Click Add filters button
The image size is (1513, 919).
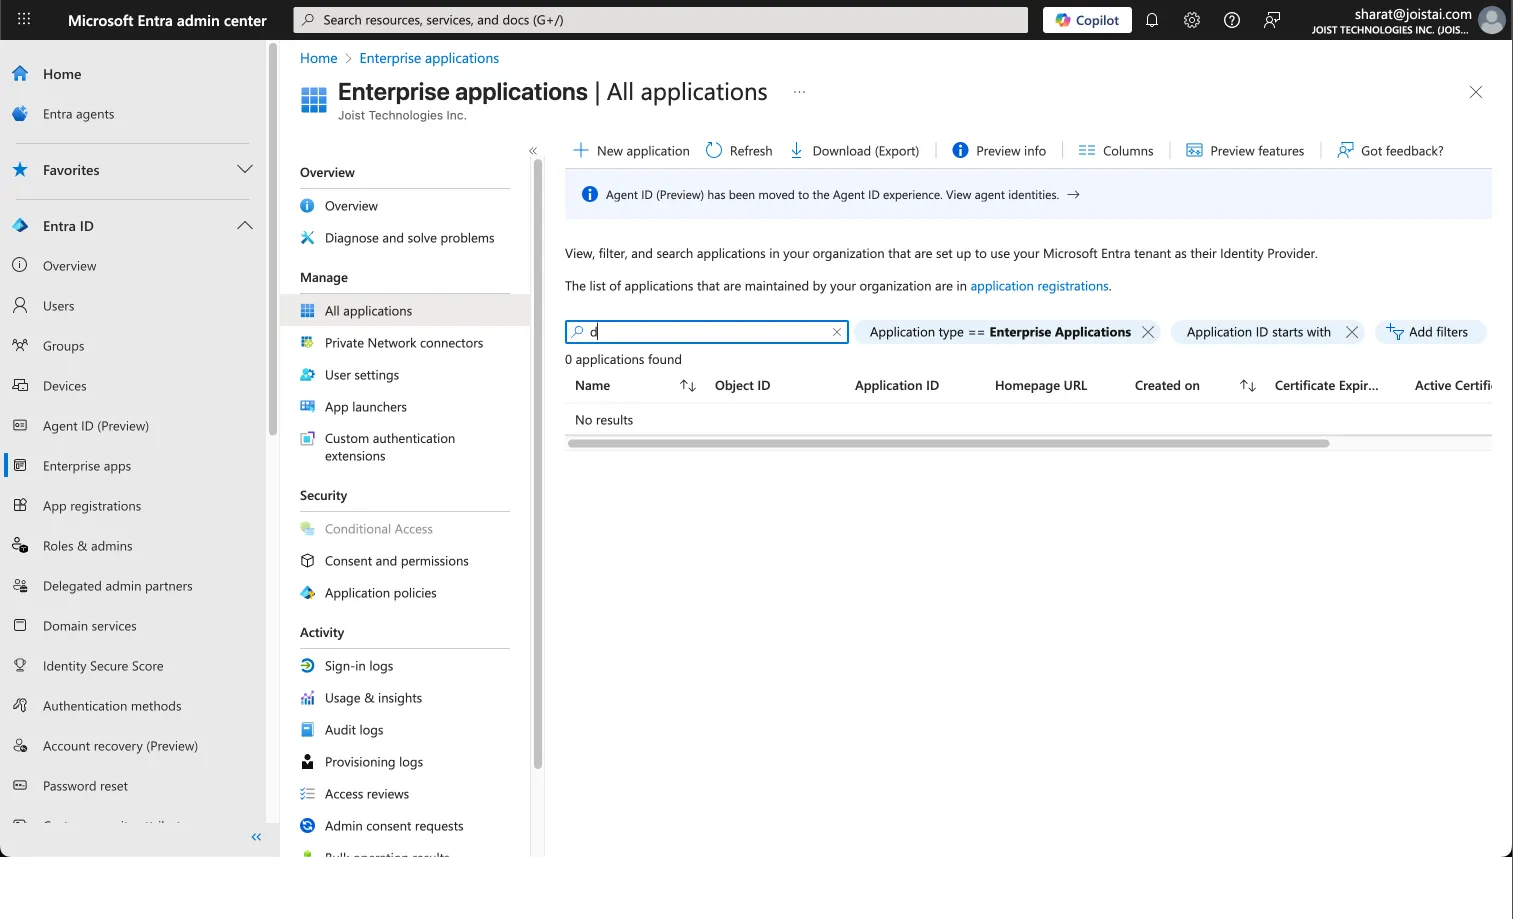[x=1430, y=332]
